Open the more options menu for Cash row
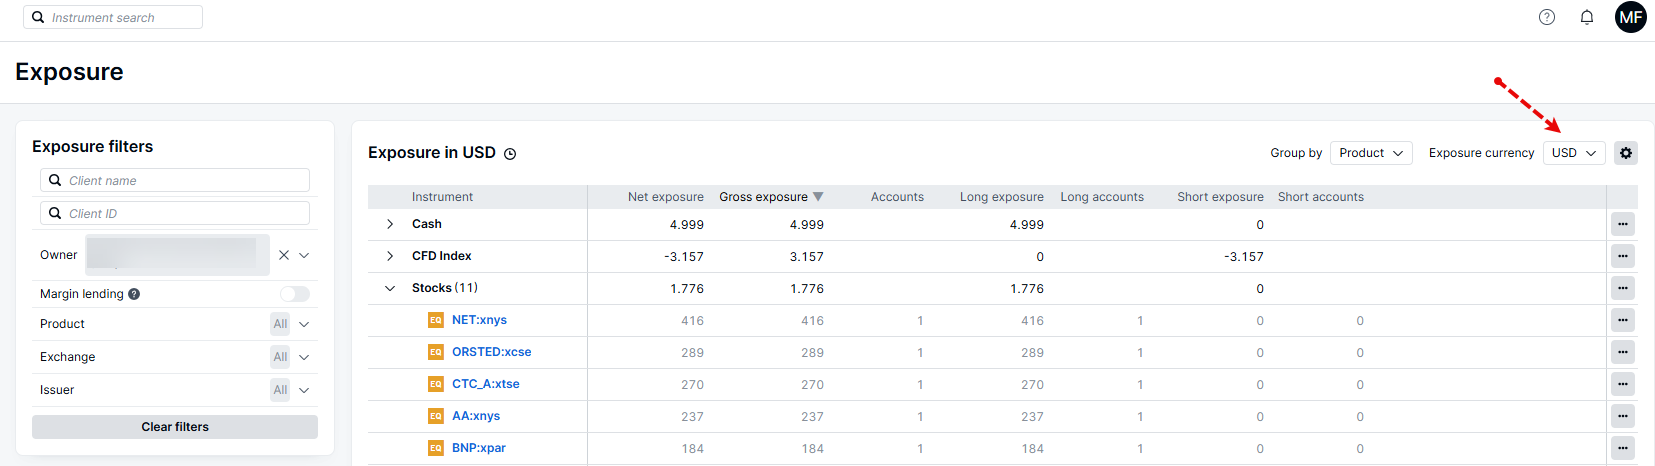Screen dimensions: 1655x466 1622,224
